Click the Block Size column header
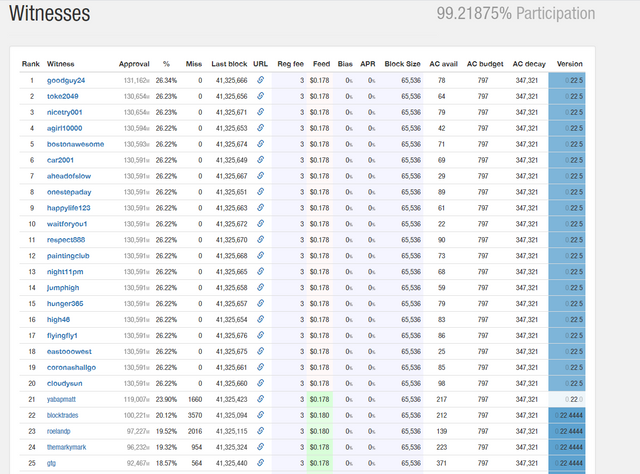The image size is (640, 474). pos(402,64)
